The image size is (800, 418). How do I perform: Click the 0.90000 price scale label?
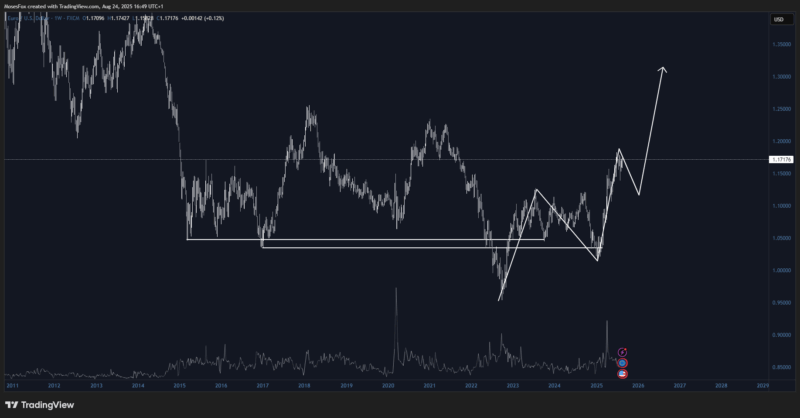coord(780,335)
